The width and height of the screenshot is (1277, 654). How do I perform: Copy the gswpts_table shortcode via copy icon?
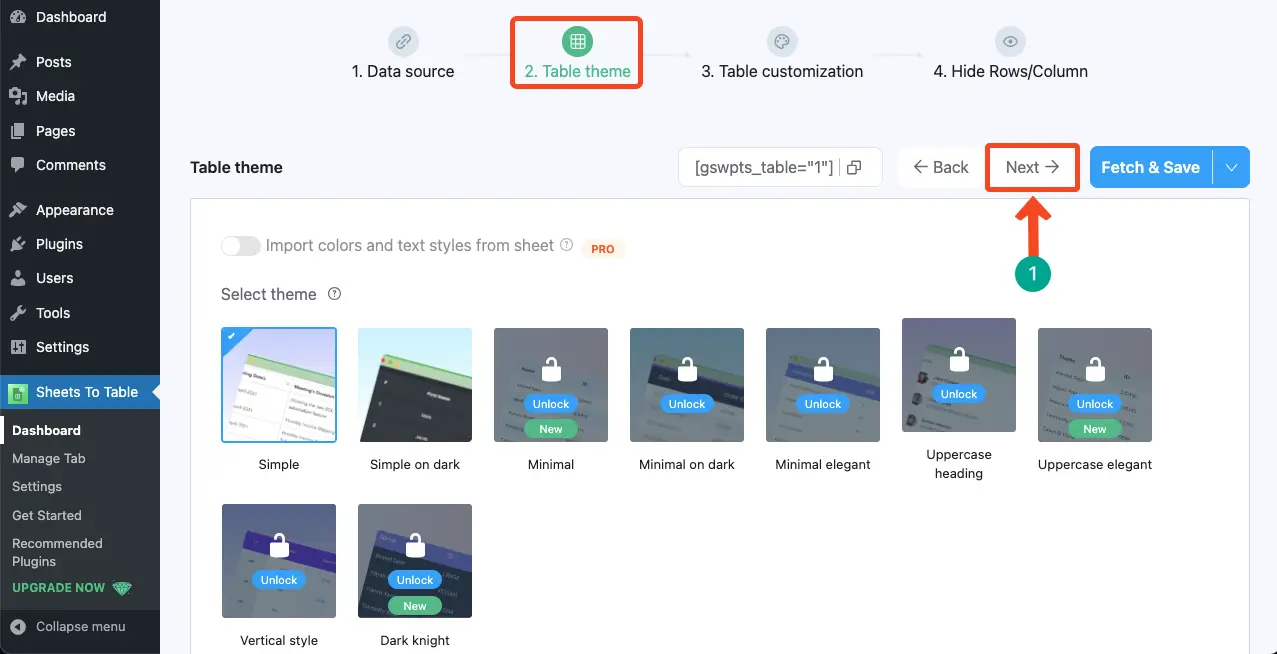coord(854,168)
